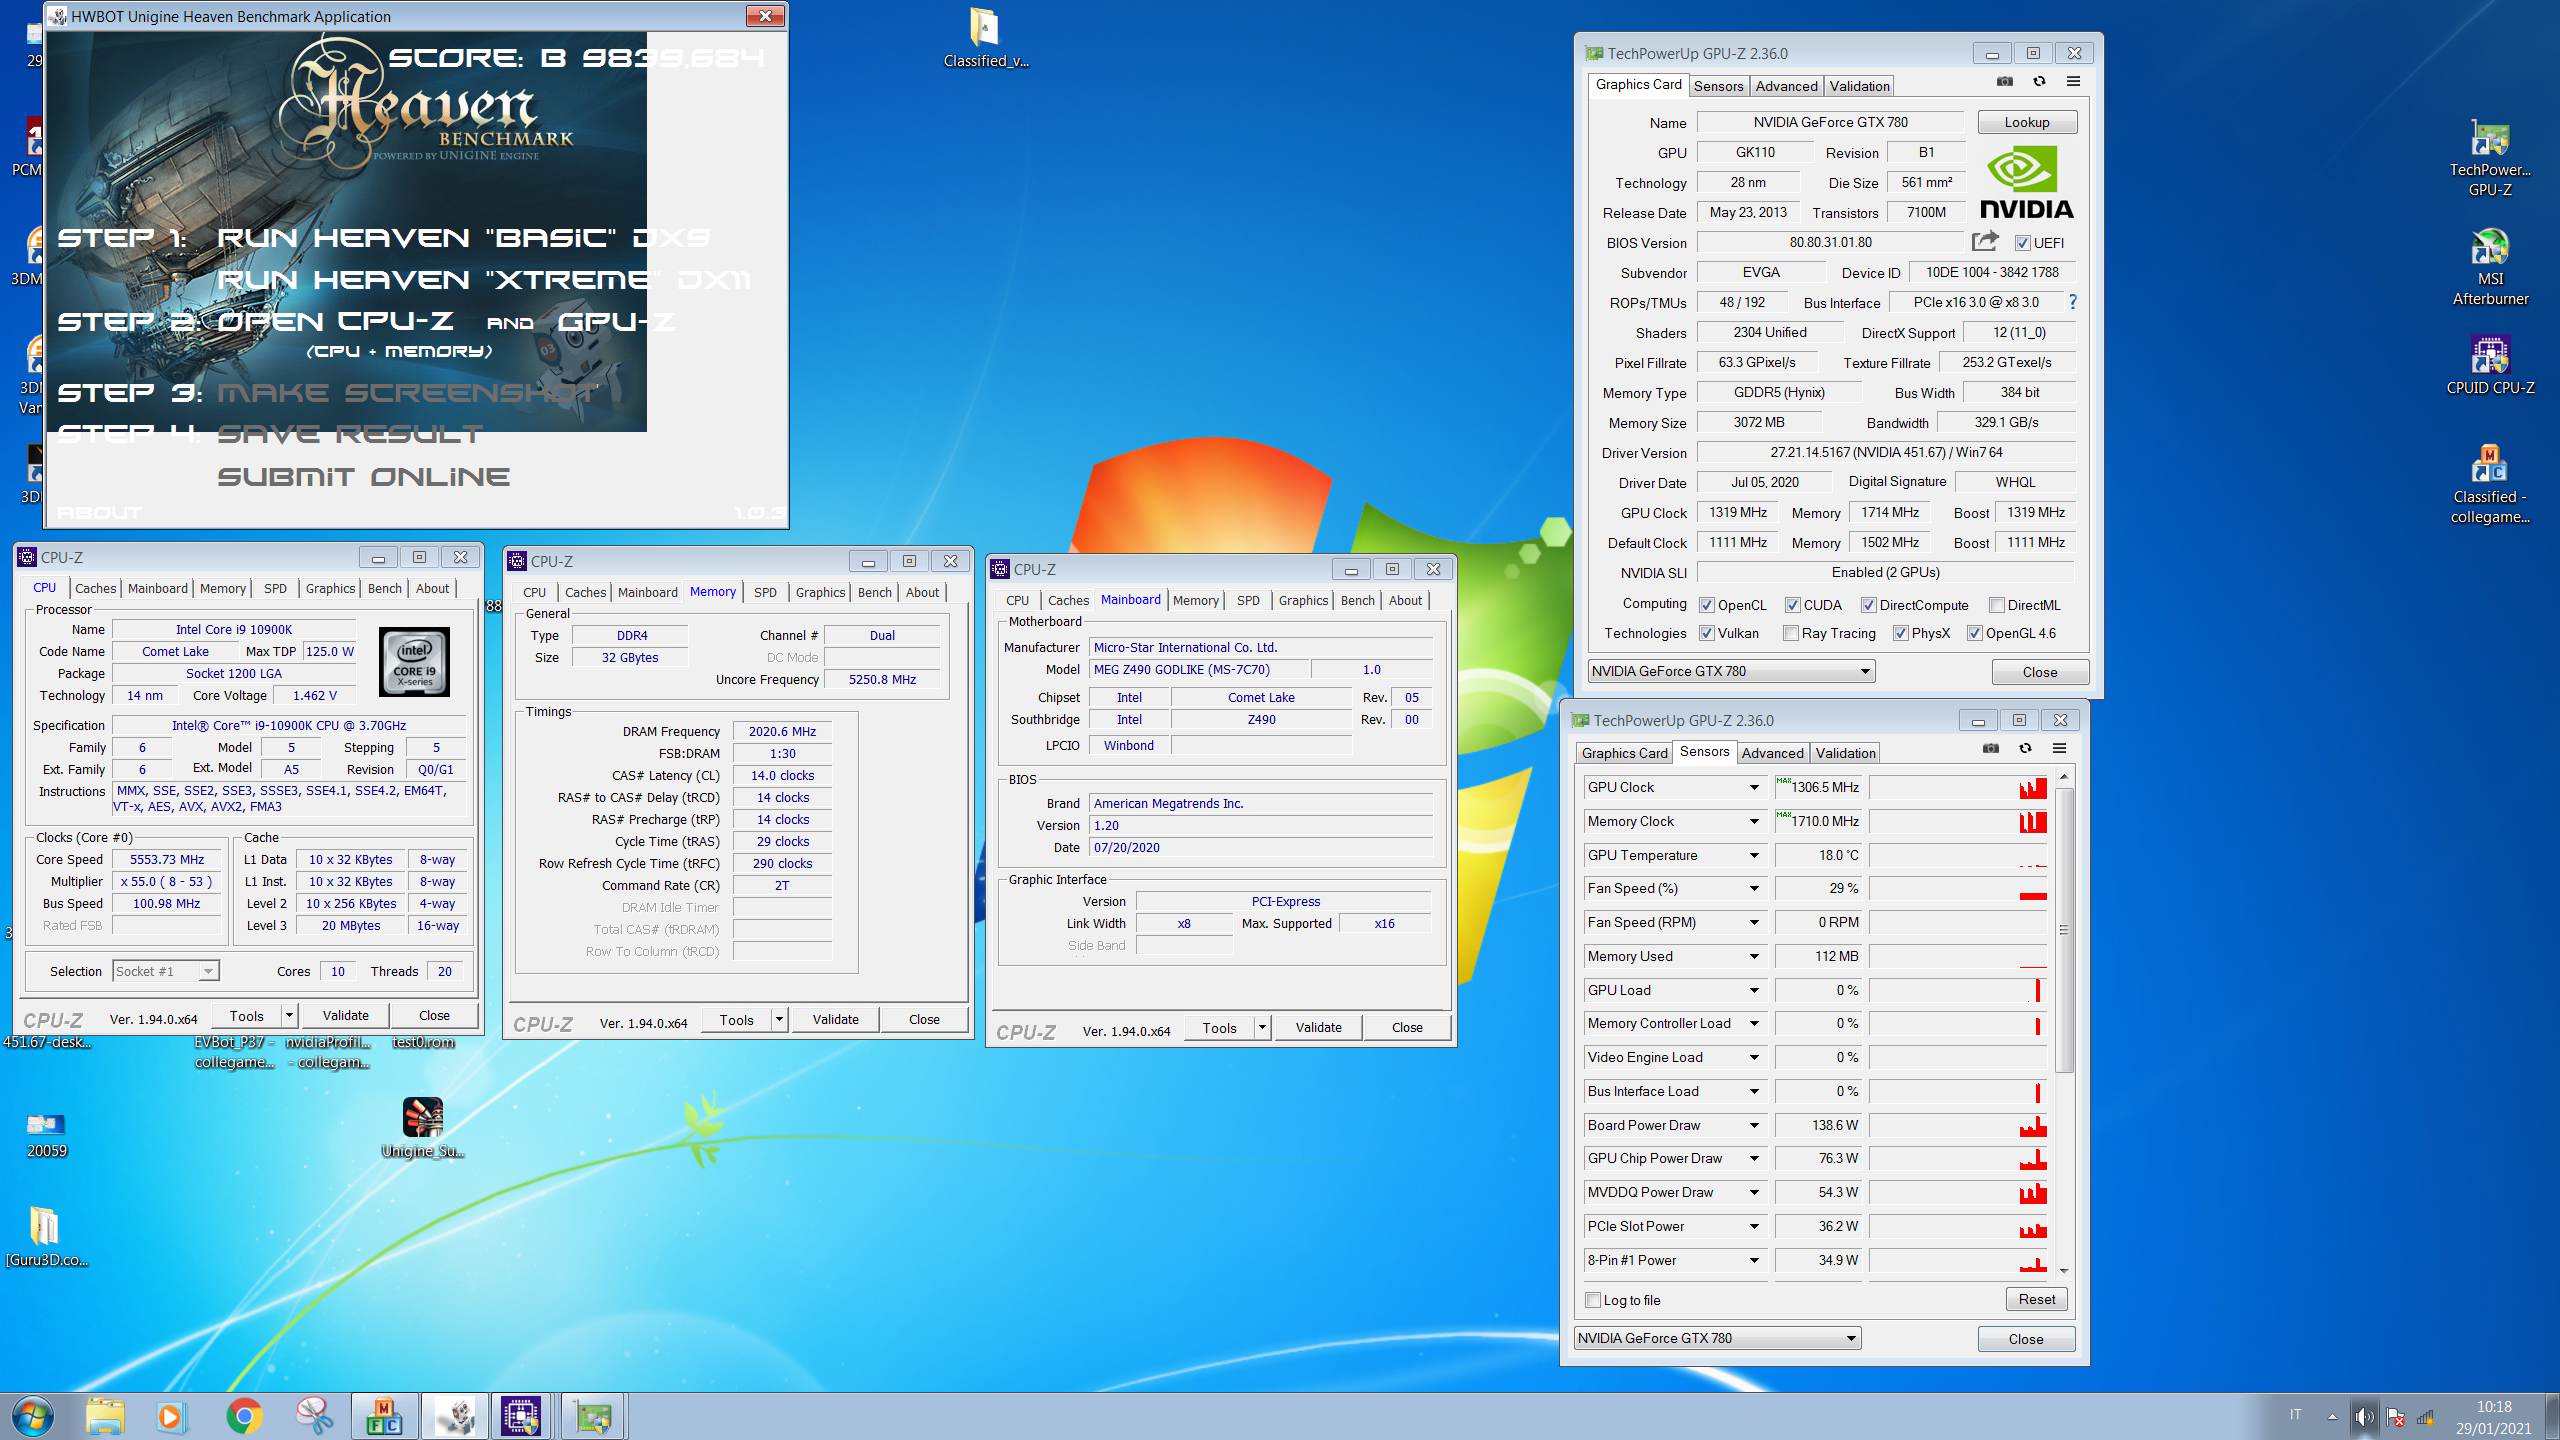Screen dimensions: 2560x1440
Task: Toggle the Ray Tracing checkbox
Action: coord(1791,633)
